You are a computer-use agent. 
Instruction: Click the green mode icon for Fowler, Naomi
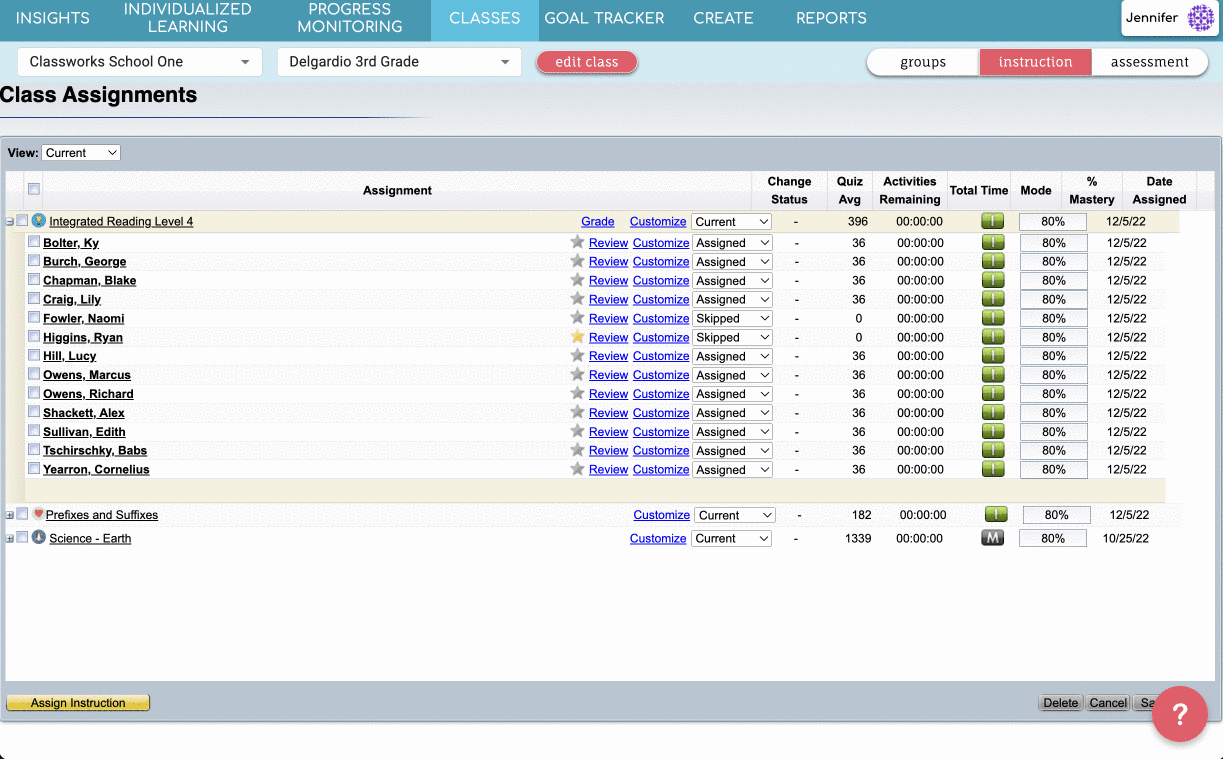[x=993, y=318]
